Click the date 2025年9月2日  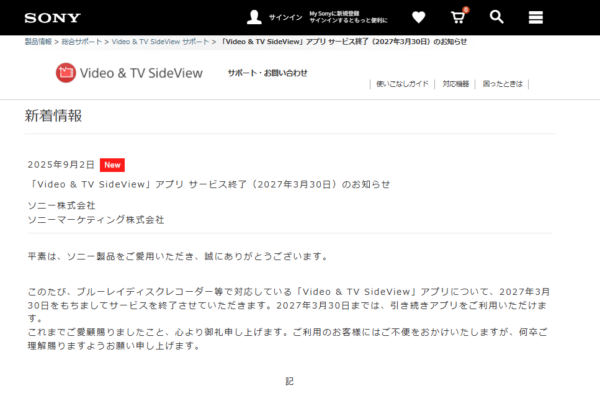(61, 165)
